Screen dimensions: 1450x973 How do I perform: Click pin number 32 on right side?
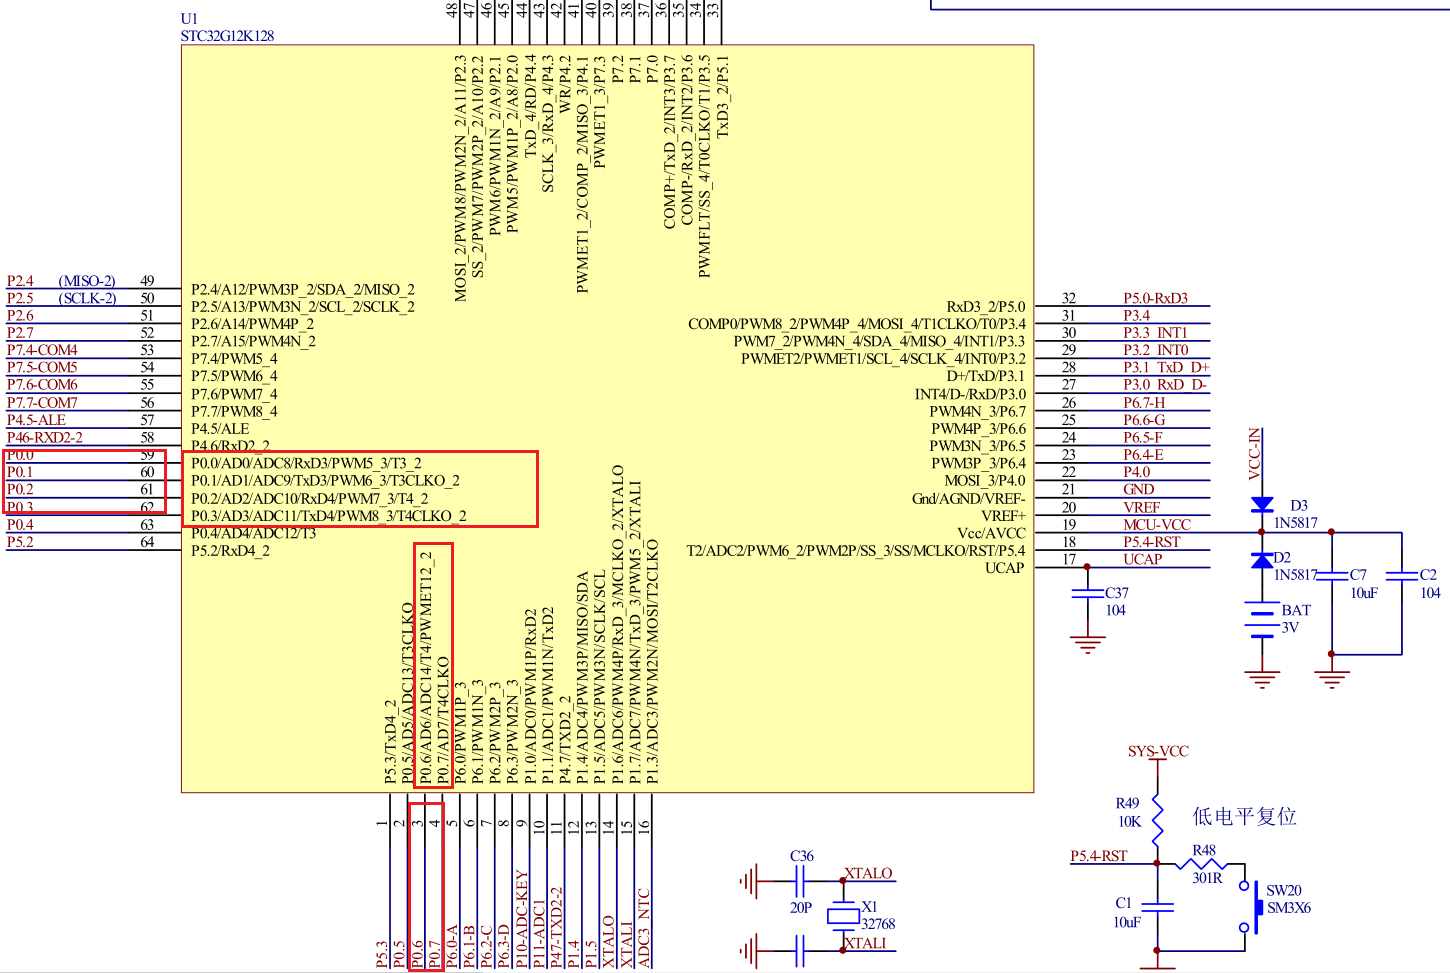(1069, 298)
